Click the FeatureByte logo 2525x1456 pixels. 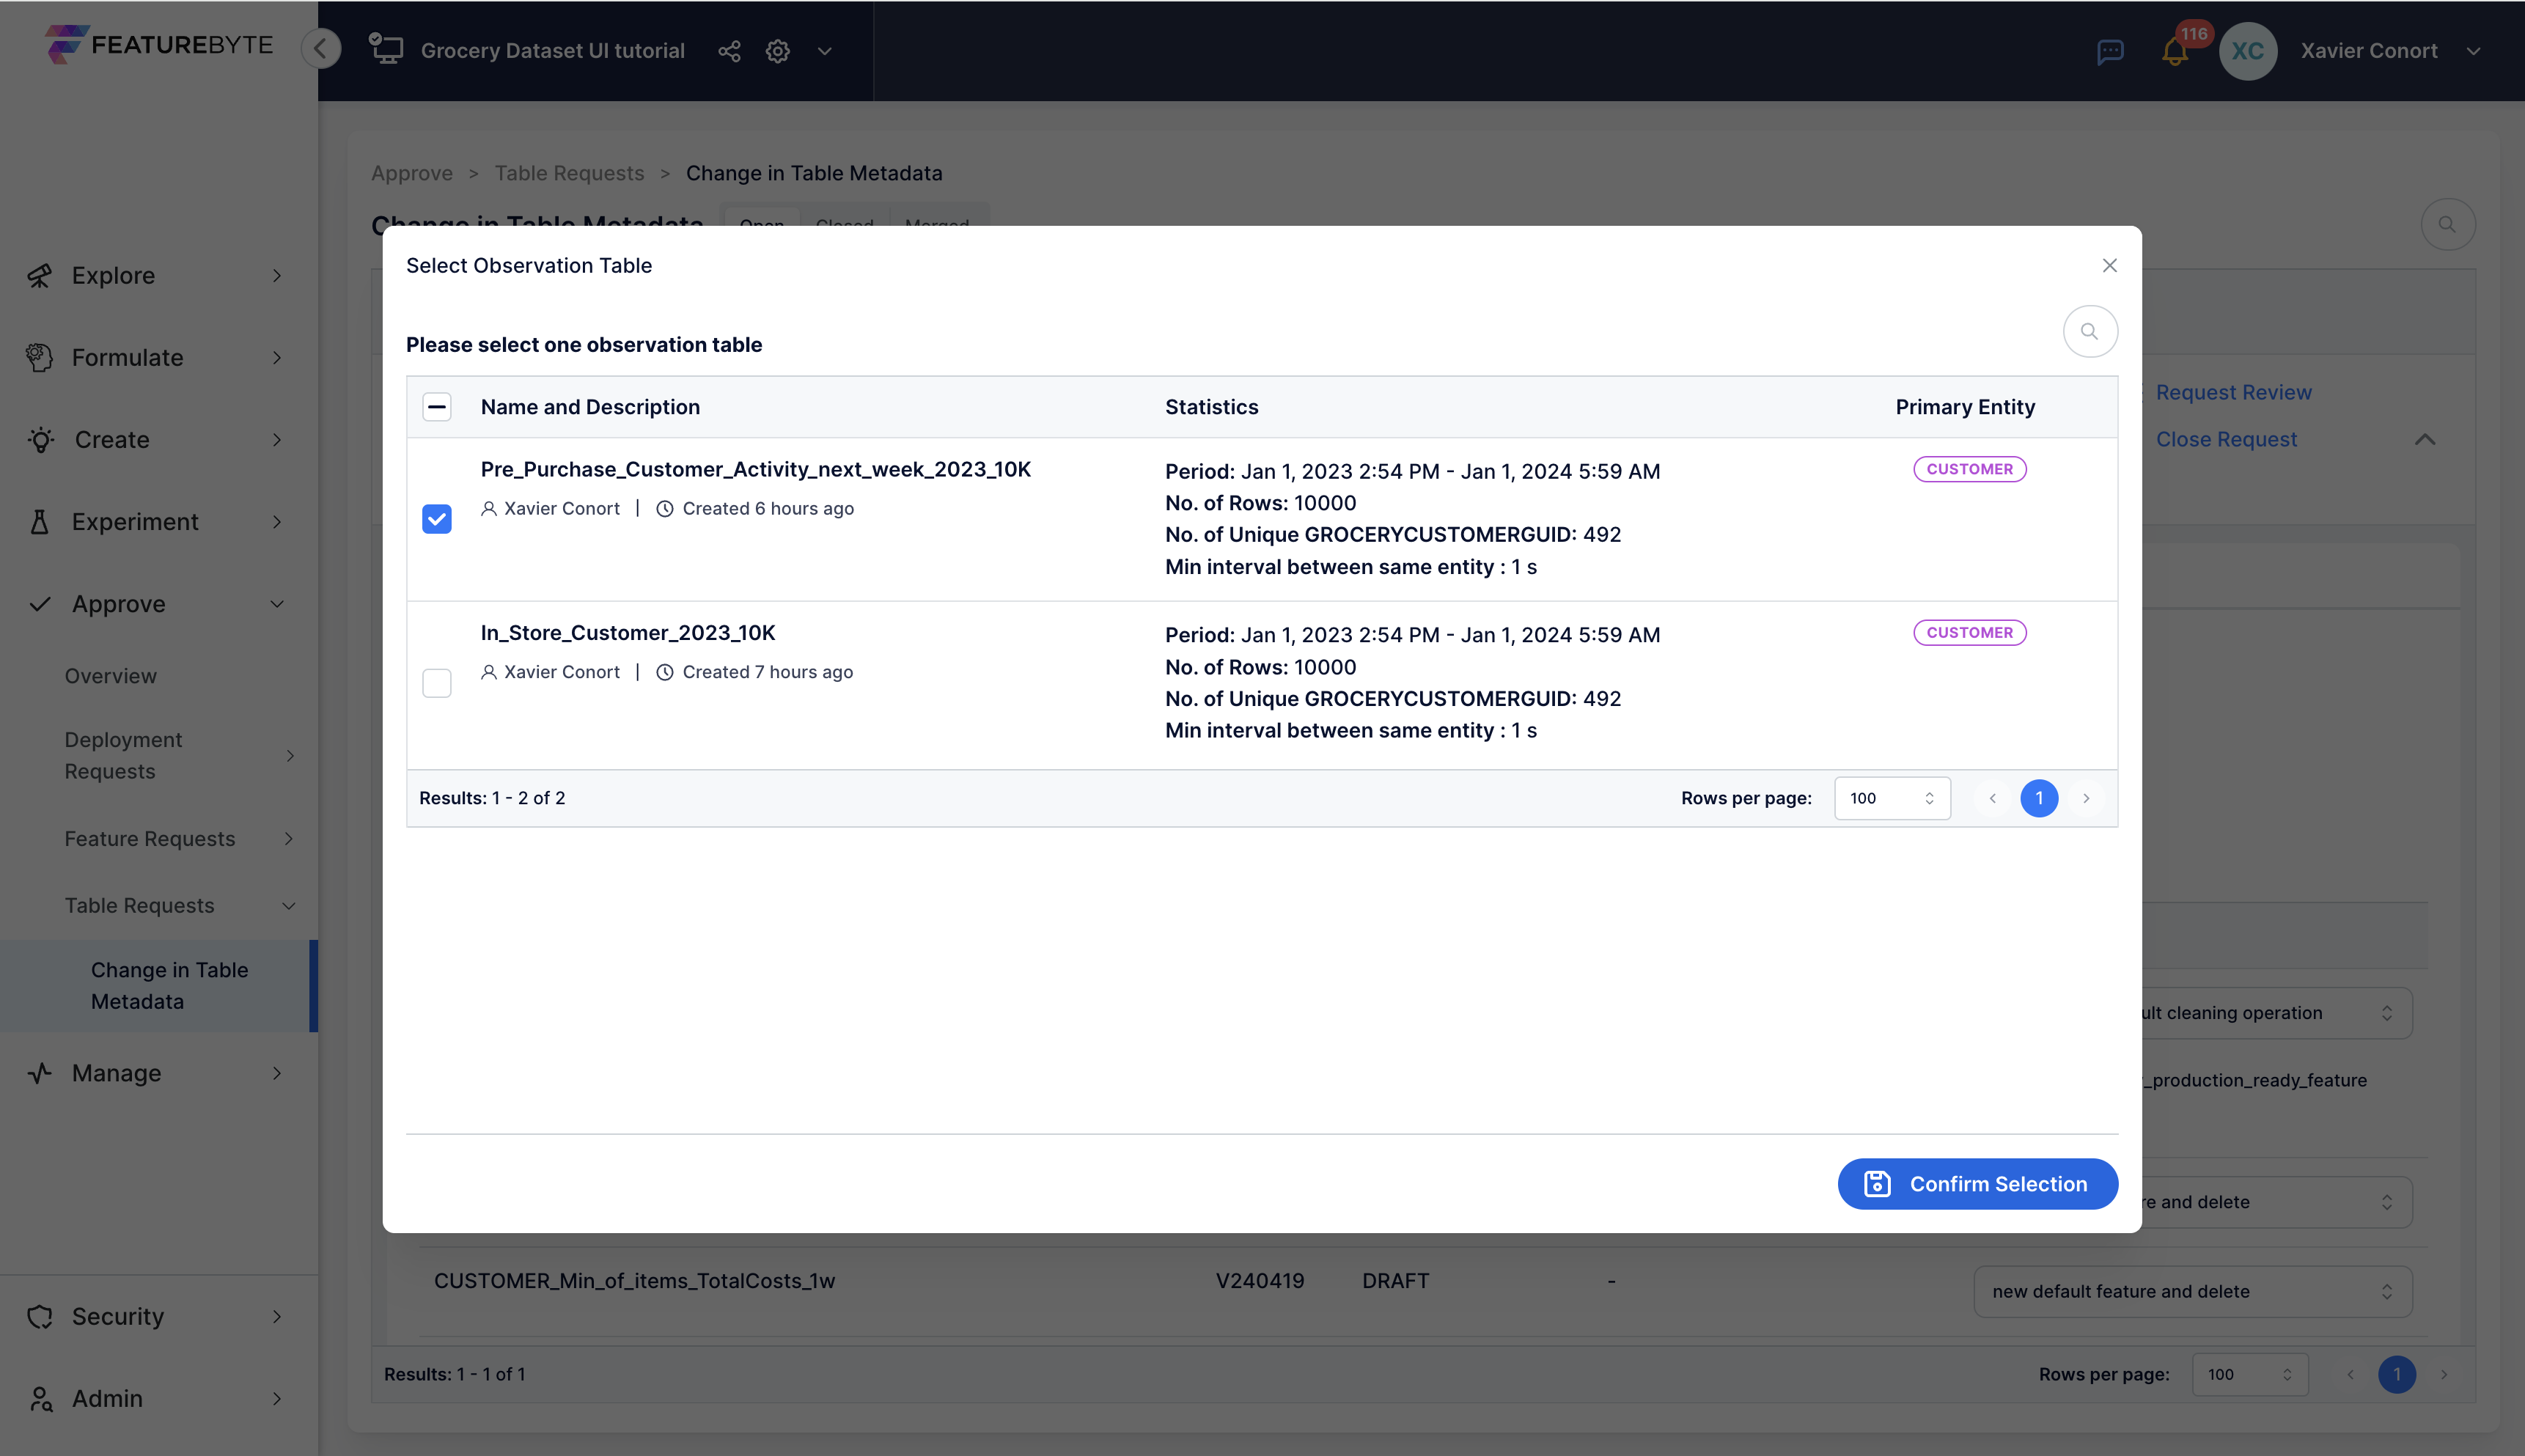pyautogui.click(x=159, y=45)
